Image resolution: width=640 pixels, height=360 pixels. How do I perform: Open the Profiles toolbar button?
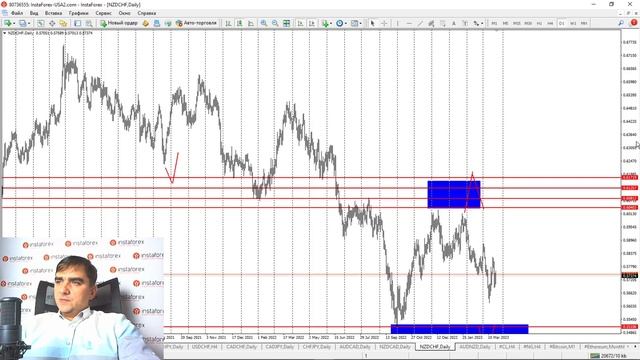pyautogui.click(x=24, y=23)
